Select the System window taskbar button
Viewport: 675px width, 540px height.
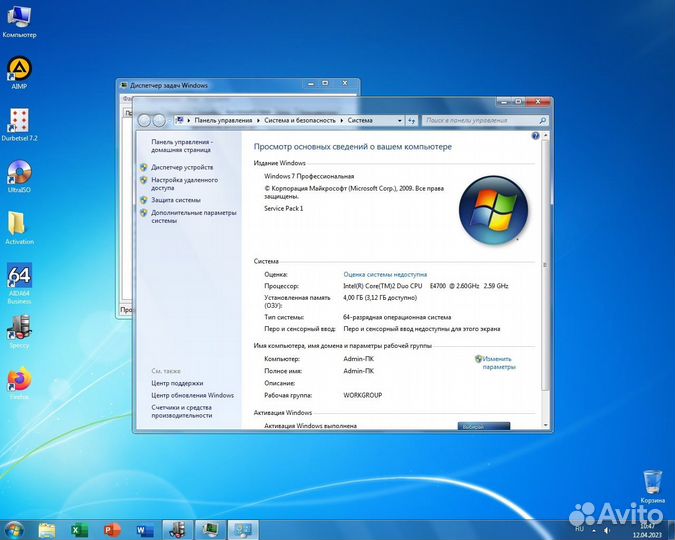coord(243,530)
